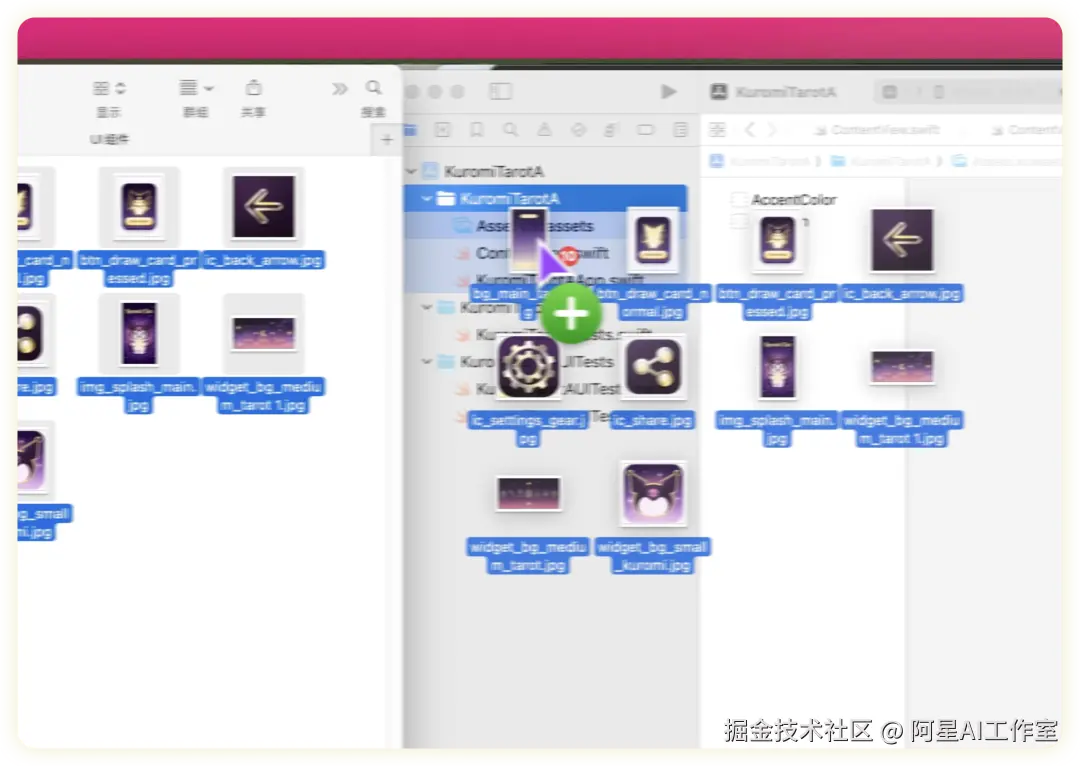Go forward in Xcode editor history
The width and height of the screenshot is (1080, 766).
click(x=772, y=130)
